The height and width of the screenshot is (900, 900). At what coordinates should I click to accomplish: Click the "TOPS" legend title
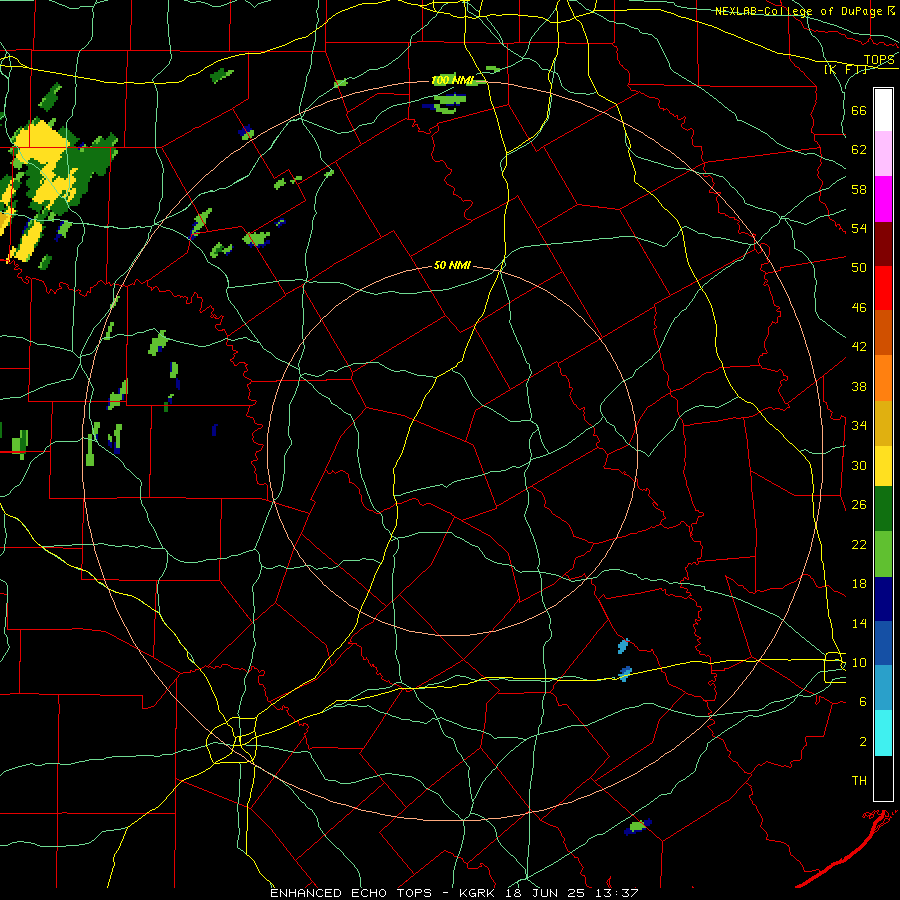(x=879, y=60)
